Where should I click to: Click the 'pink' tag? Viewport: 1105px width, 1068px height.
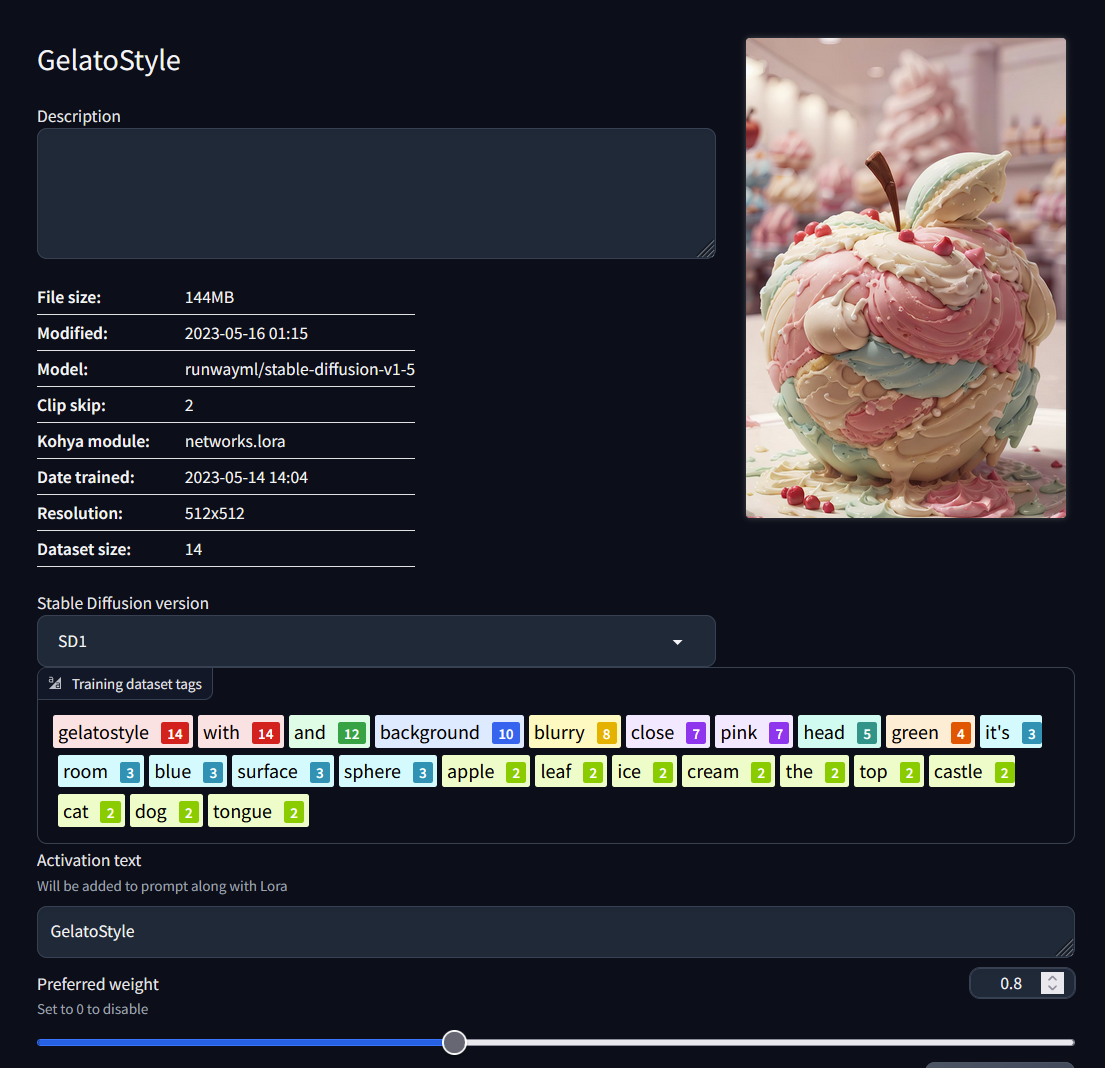(753, 731)
